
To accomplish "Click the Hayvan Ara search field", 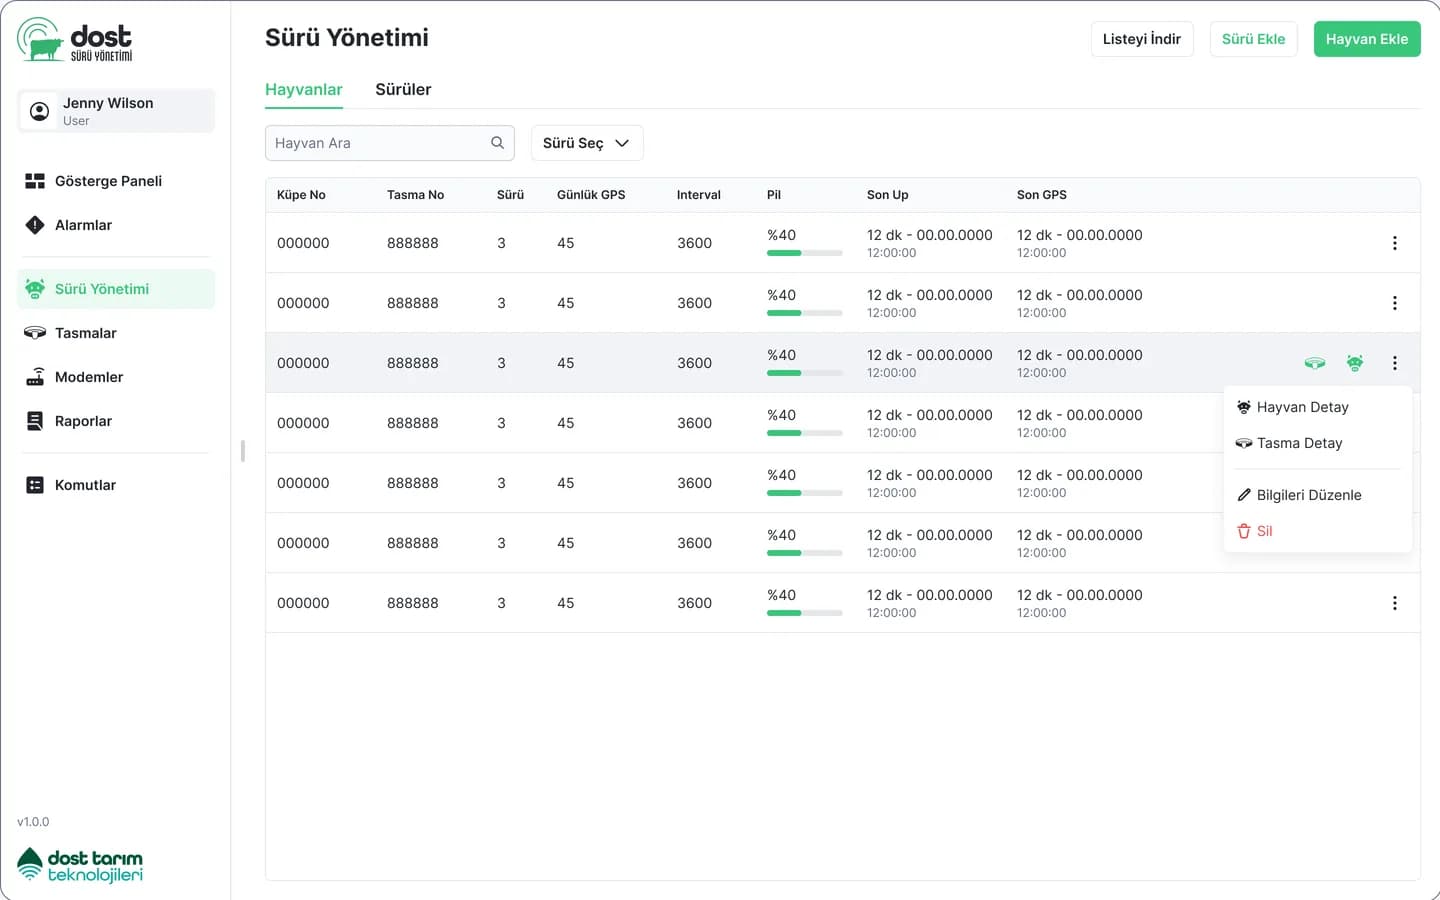I will [390, 143].
